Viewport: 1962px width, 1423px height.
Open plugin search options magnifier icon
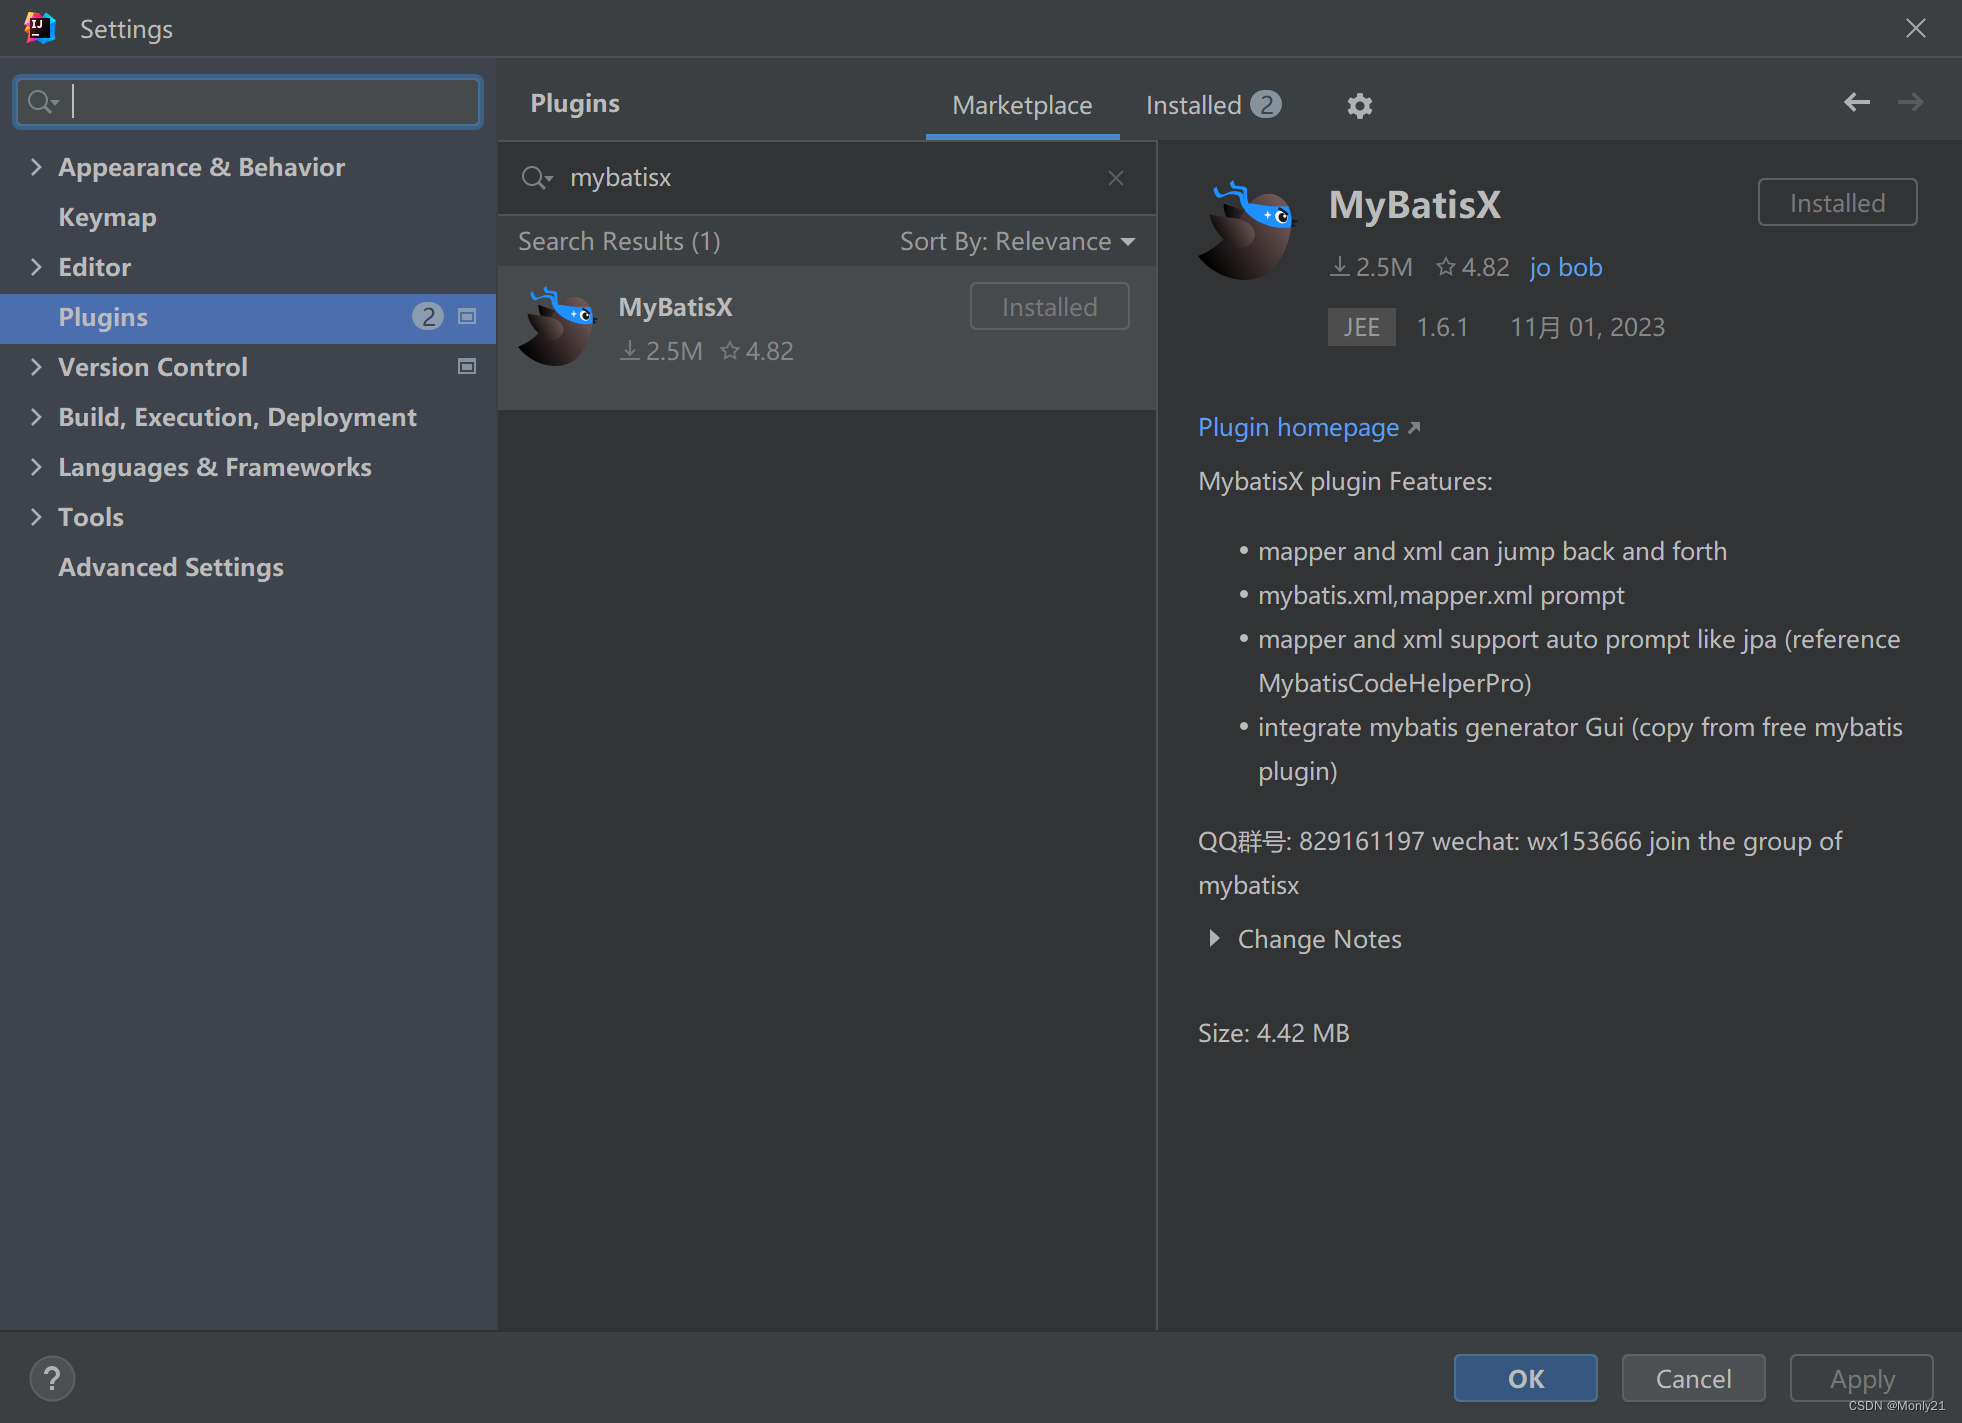pyautogui.click(x=537, y=178)
